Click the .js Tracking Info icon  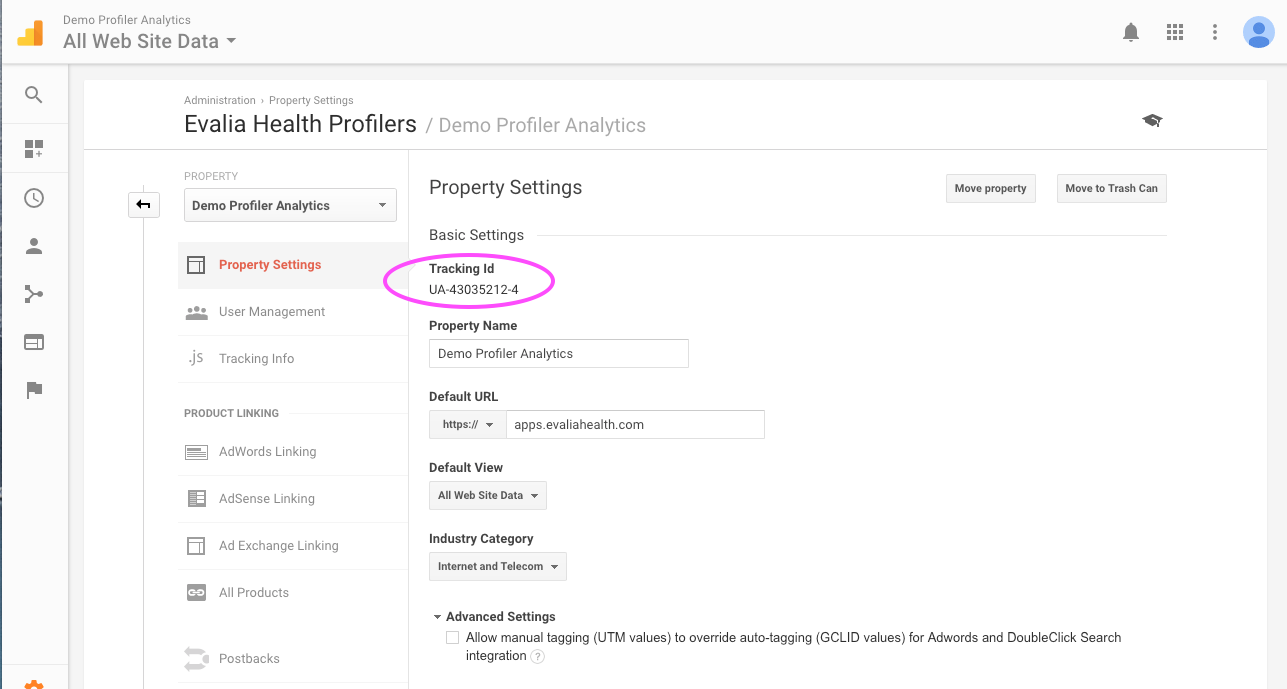click(196, 358)
